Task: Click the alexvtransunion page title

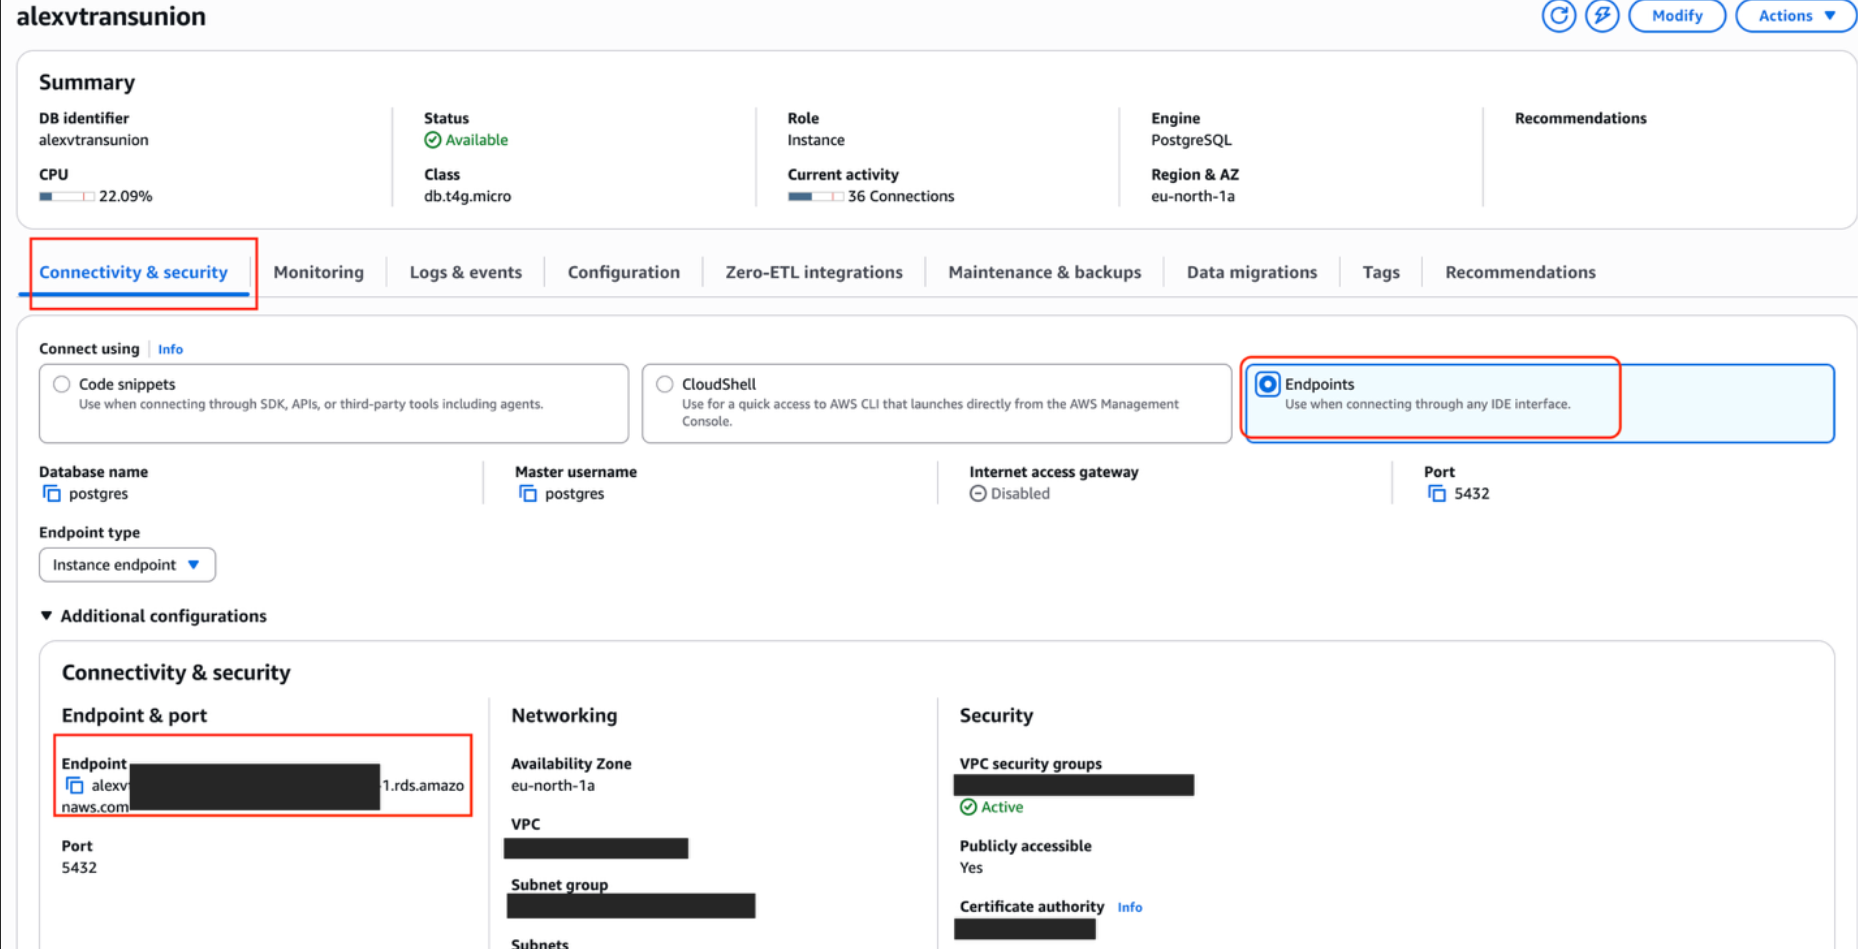Action: pyautogui.click(x=111, y=16)
